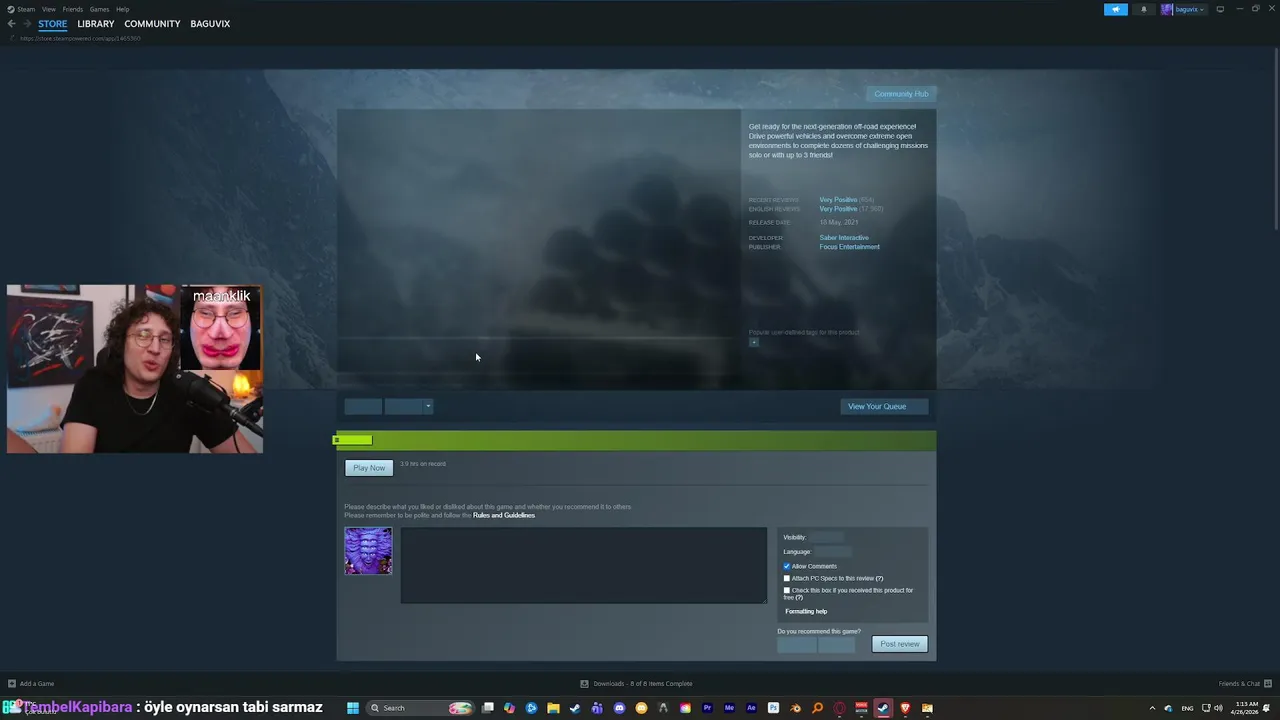Open File Explorer from the taskbar

tap(553, 708)
